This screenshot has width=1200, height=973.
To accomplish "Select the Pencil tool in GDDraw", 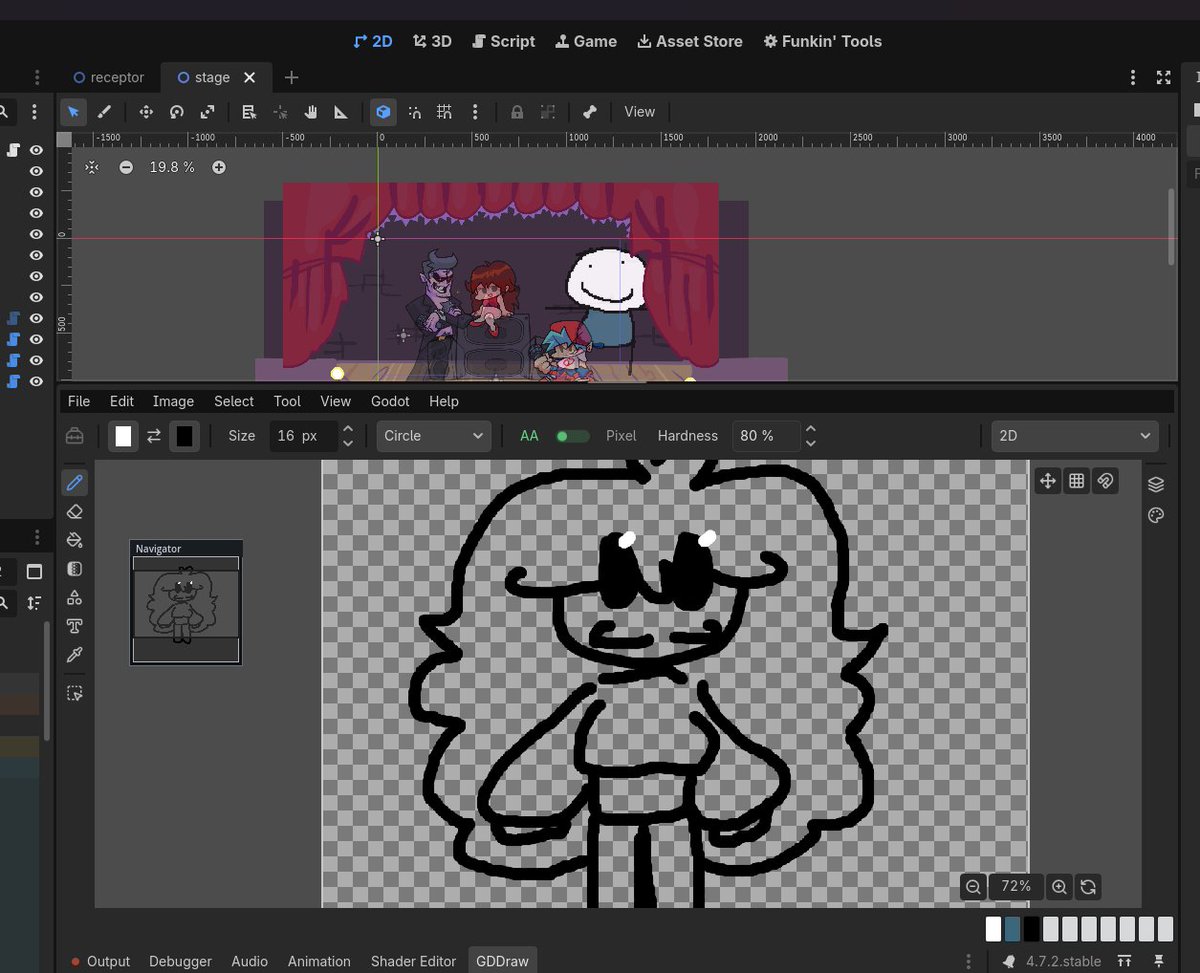I will [x=74, y=483].
